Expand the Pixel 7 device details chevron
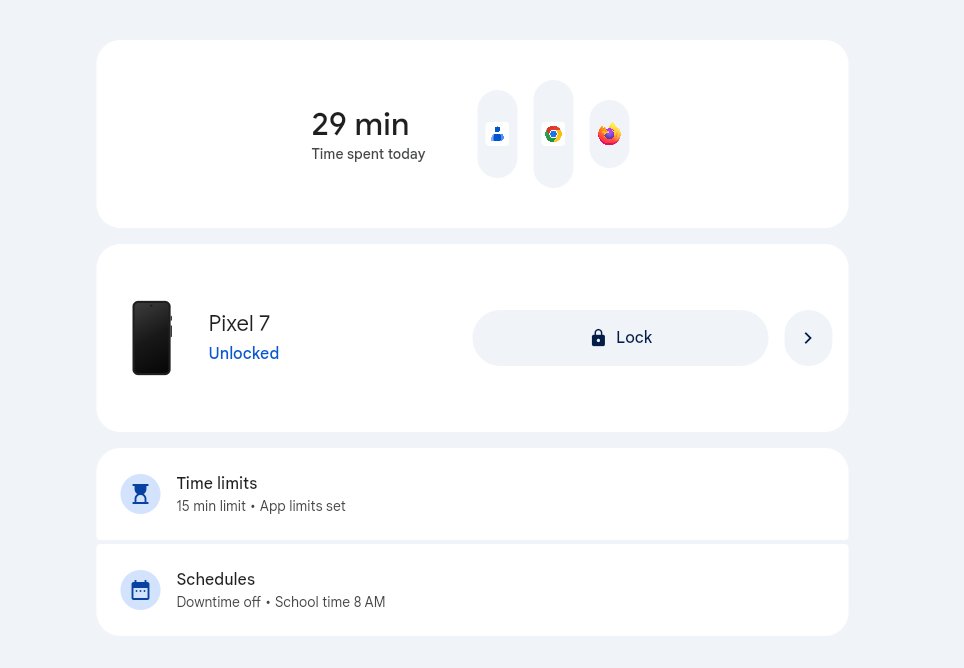 808,338
